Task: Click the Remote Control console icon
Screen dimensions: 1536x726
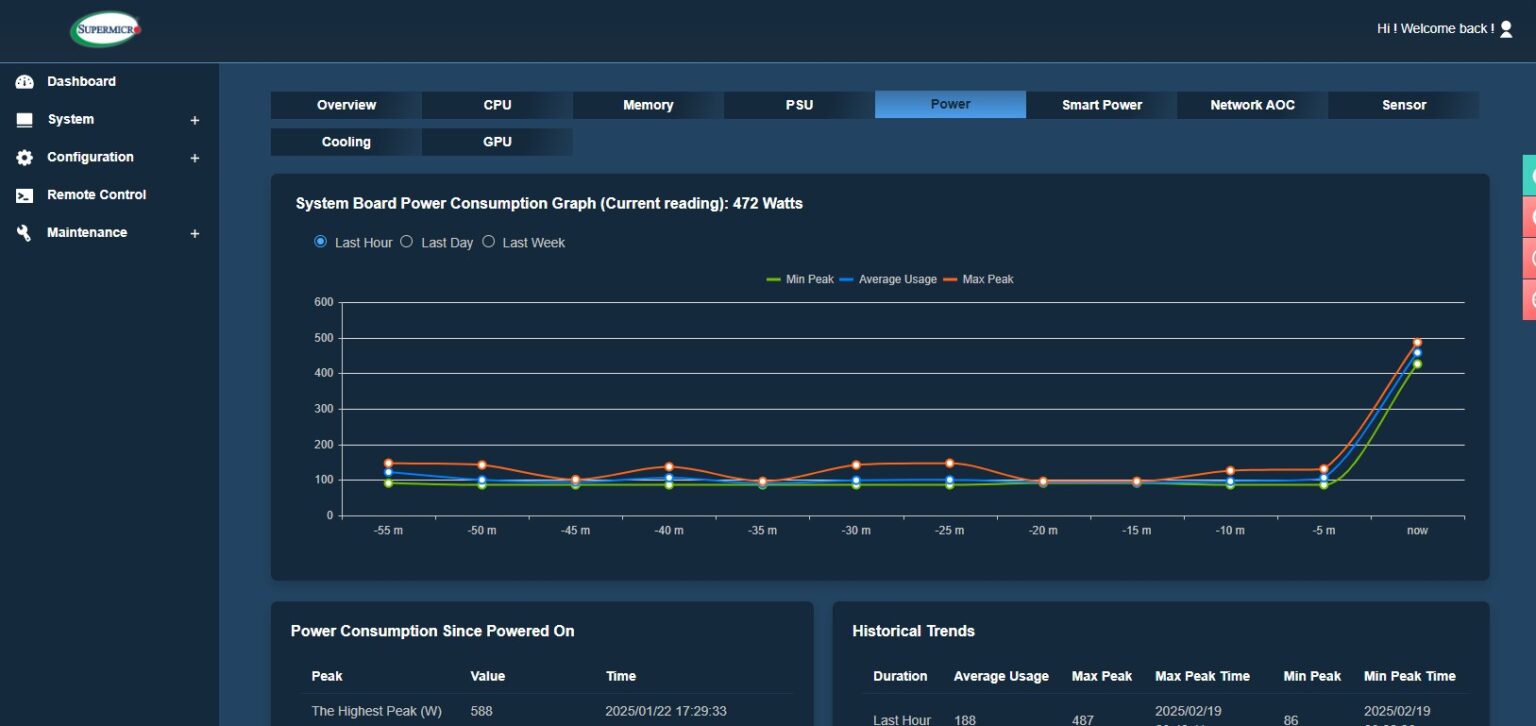Action: pyautogui.click(x=25, y=196)
